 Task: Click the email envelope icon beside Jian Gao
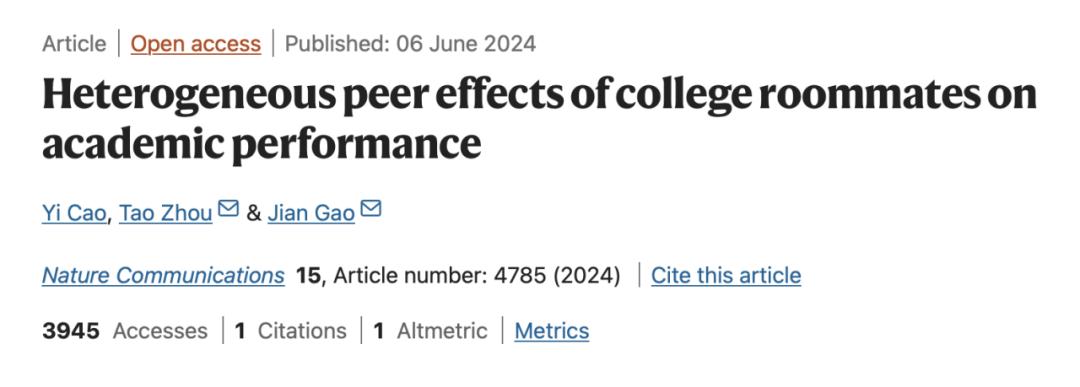click(371, 208)
